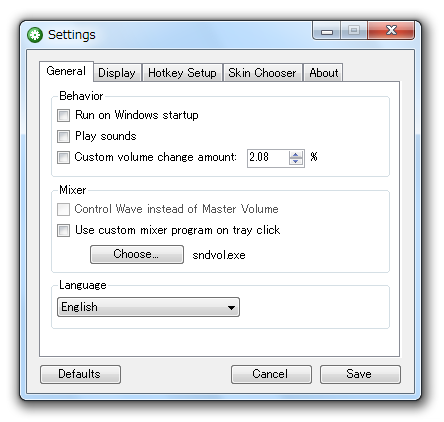Viewport: 444px width, 422px height.
Task: Close the Settings window
Action: (391, 31)
